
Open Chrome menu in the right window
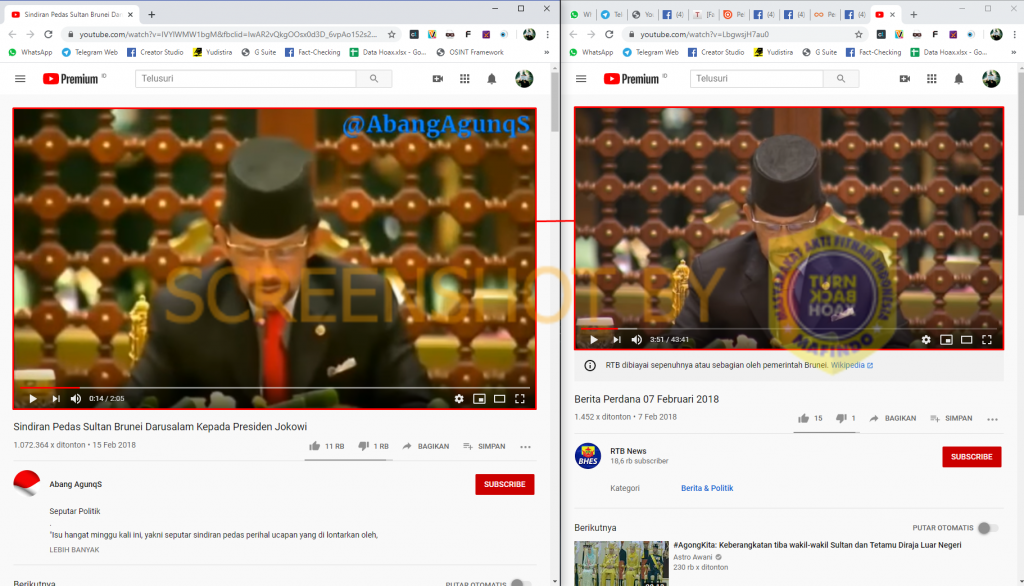coord(1014,34)
